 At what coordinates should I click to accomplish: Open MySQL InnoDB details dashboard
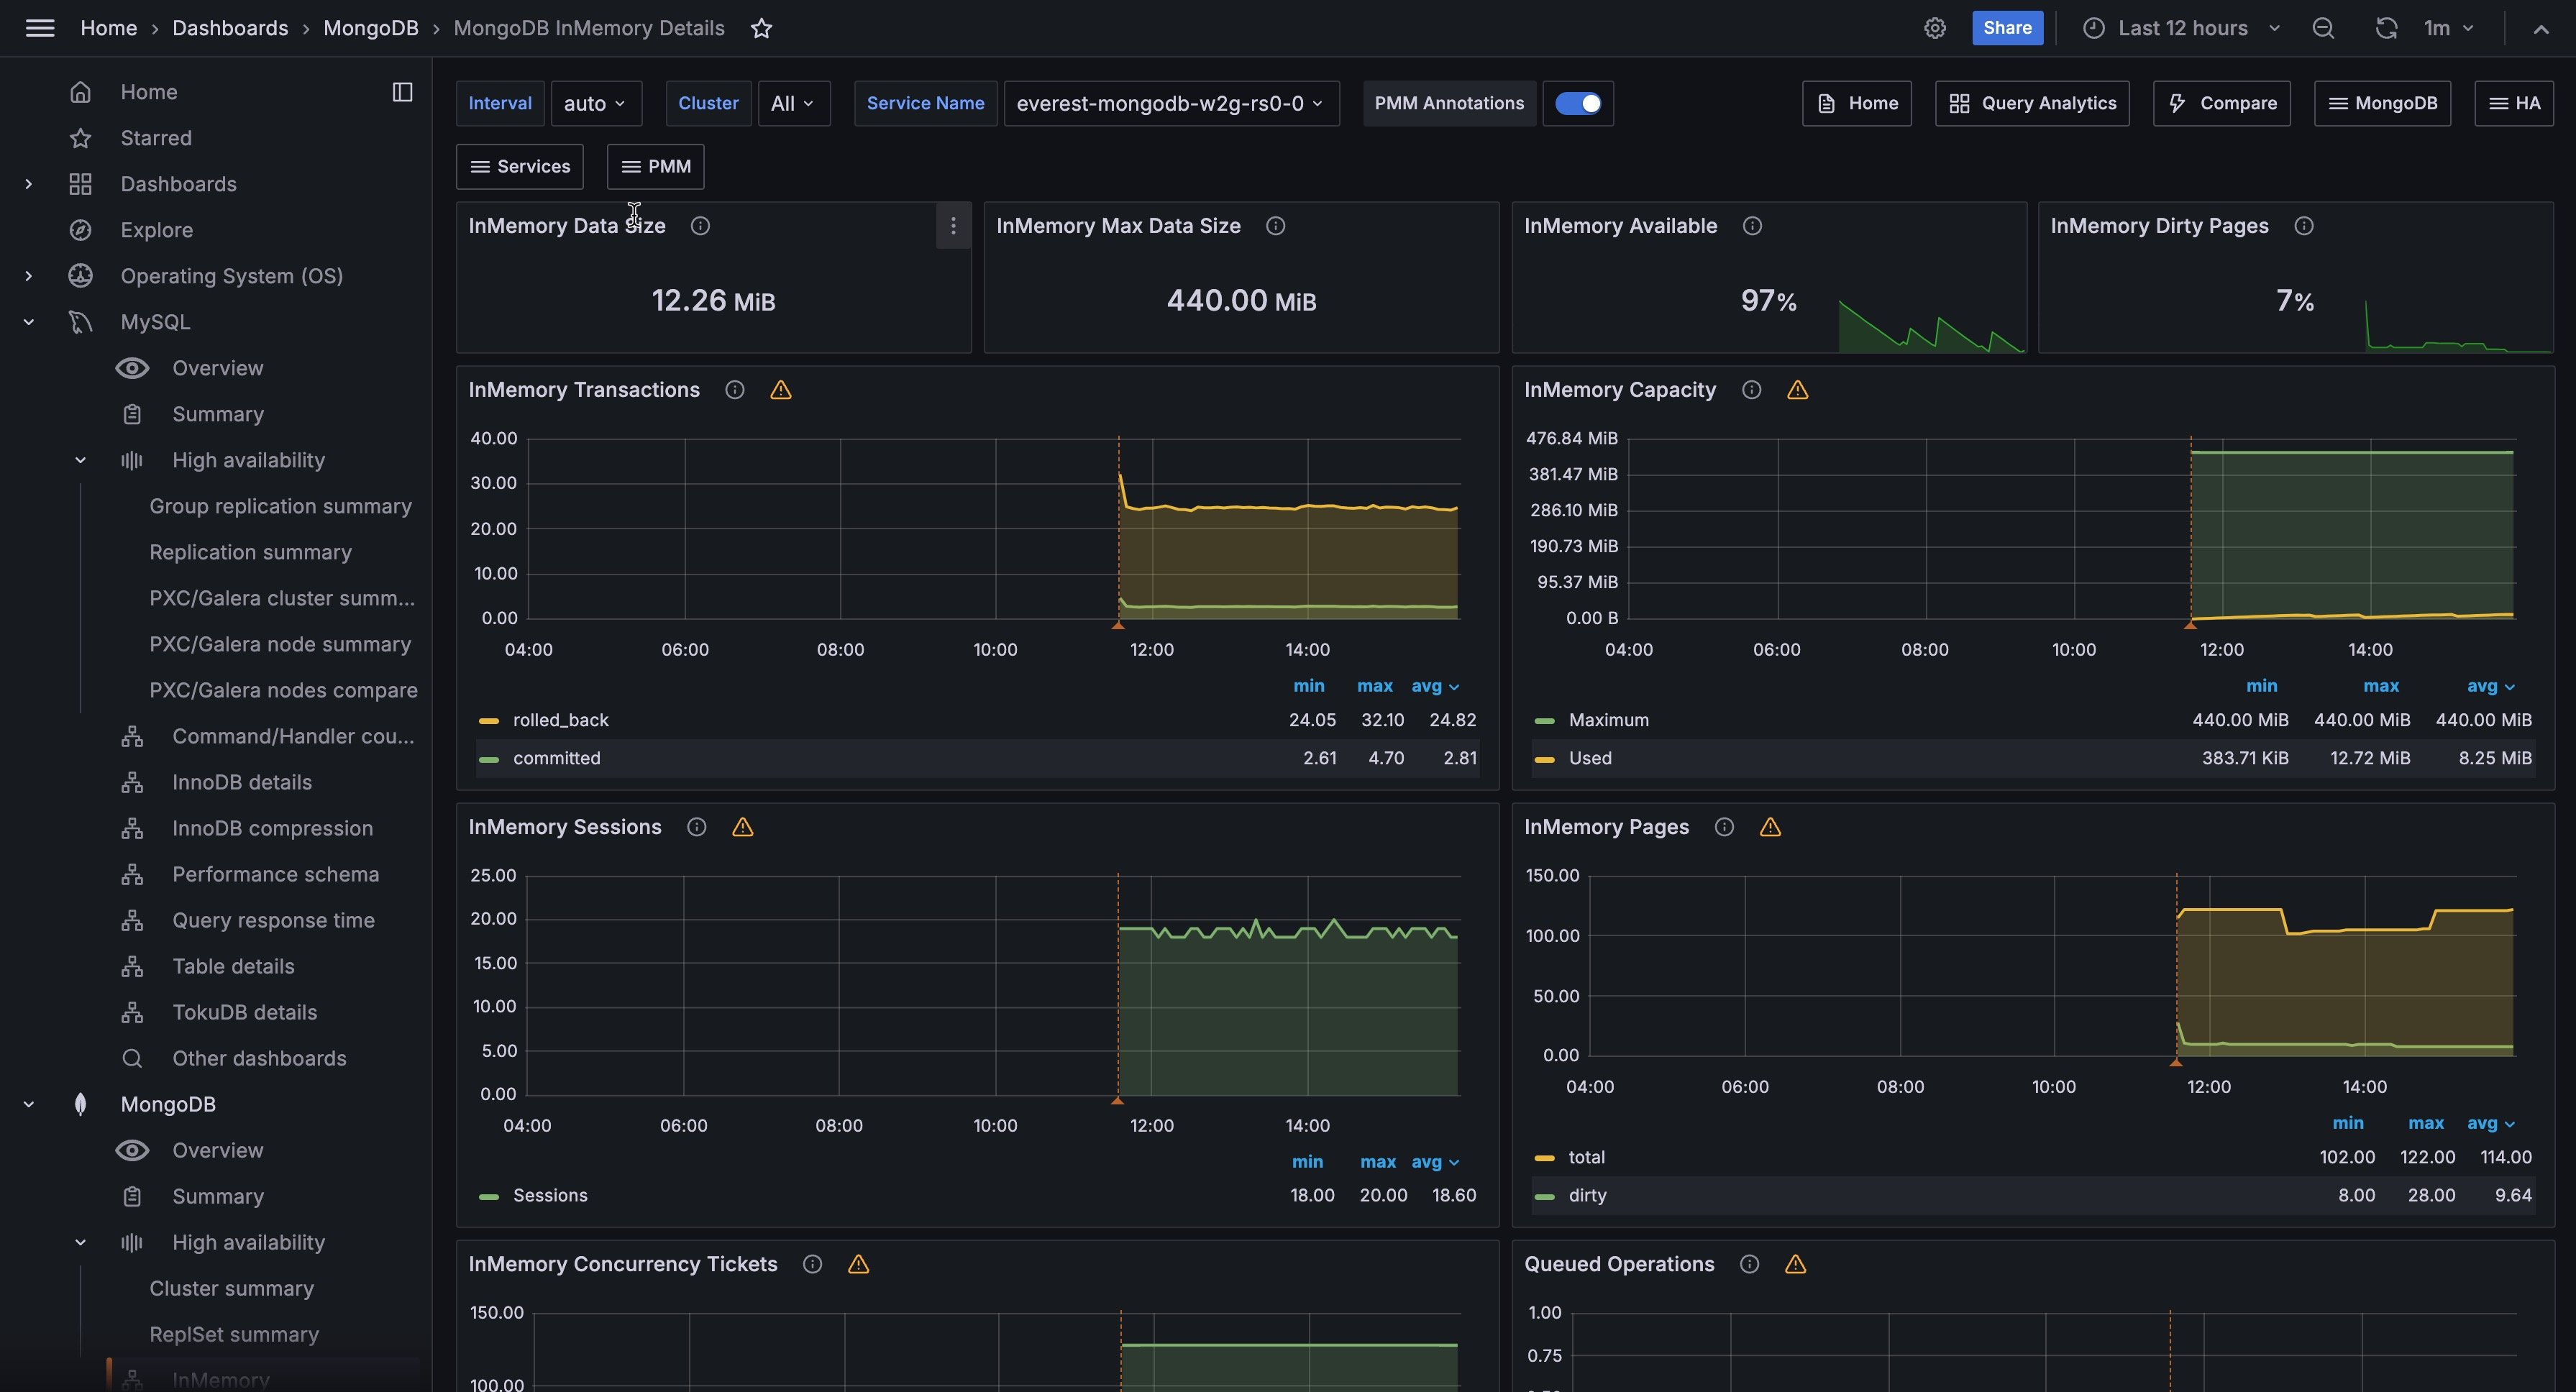click(x=241, y=782)
